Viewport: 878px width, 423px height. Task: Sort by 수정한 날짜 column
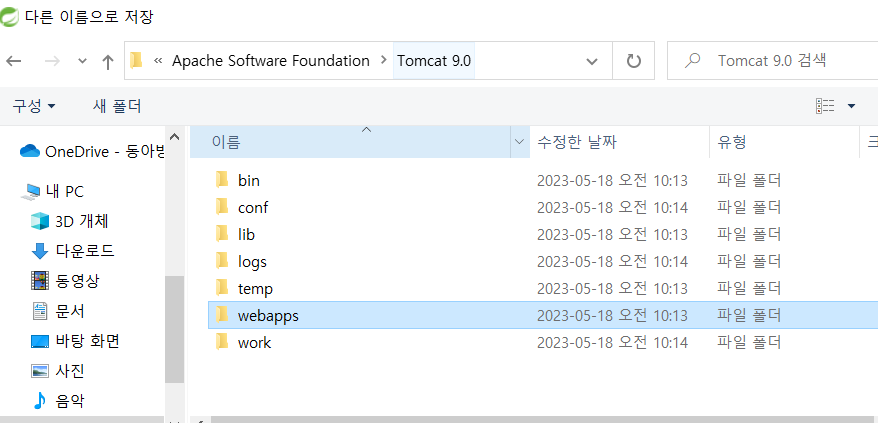tap(619, 142)
